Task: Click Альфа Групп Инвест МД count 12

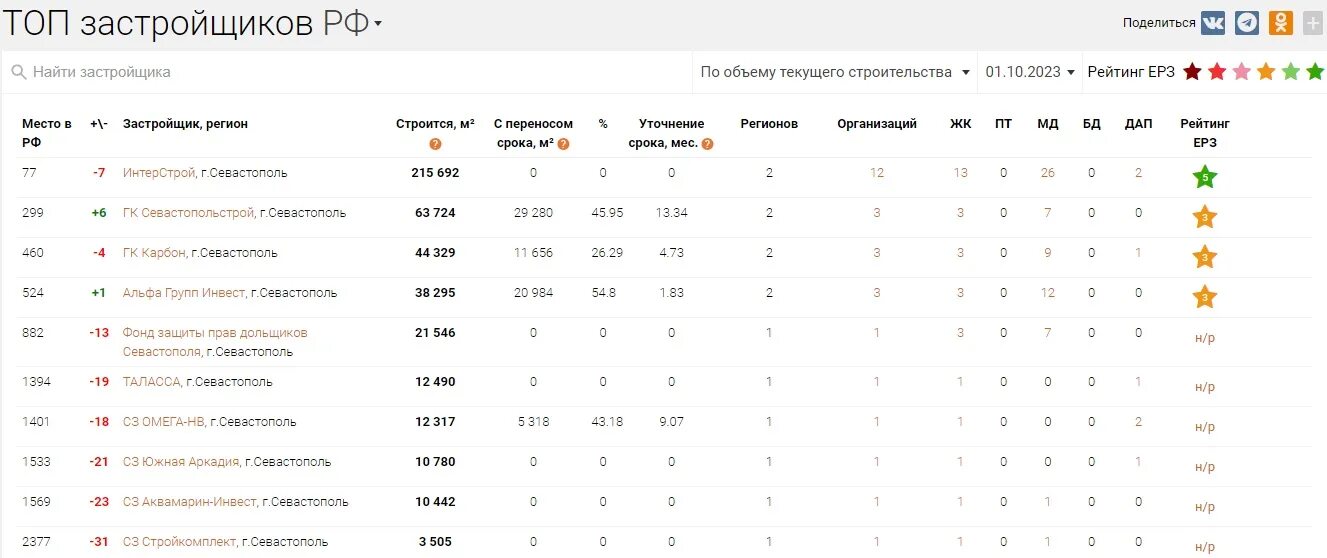Action: click(x=1048, y=293)
